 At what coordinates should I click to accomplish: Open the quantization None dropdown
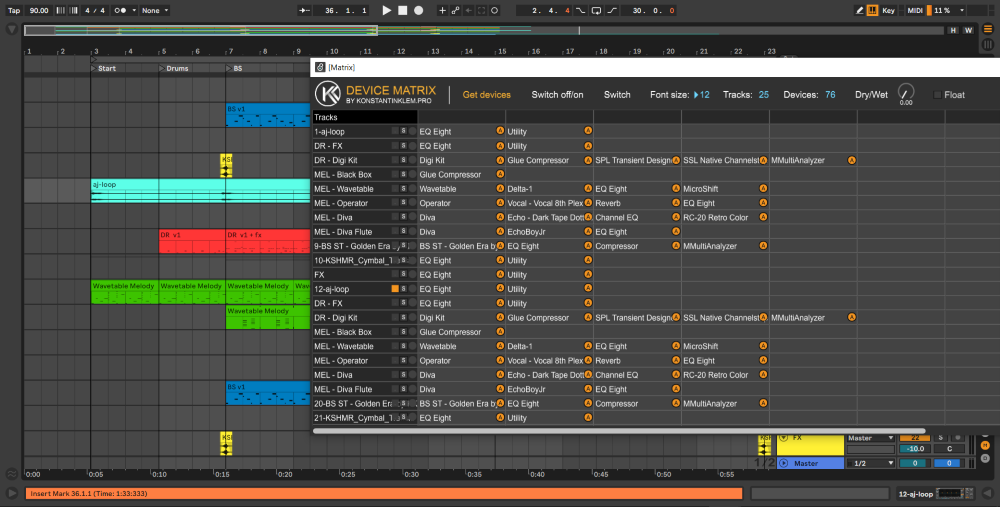point(154,10)
